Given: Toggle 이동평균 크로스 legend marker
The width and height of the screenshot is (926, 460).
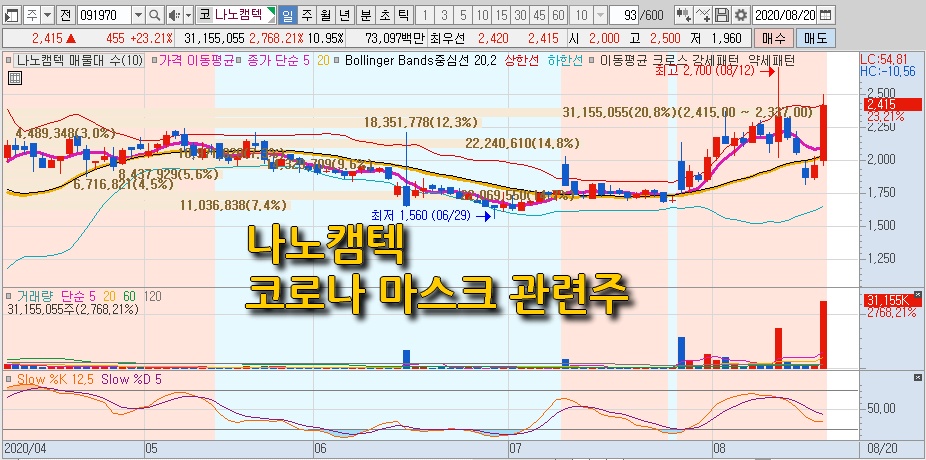Looking at the screenshot, I should click(594, 60).
